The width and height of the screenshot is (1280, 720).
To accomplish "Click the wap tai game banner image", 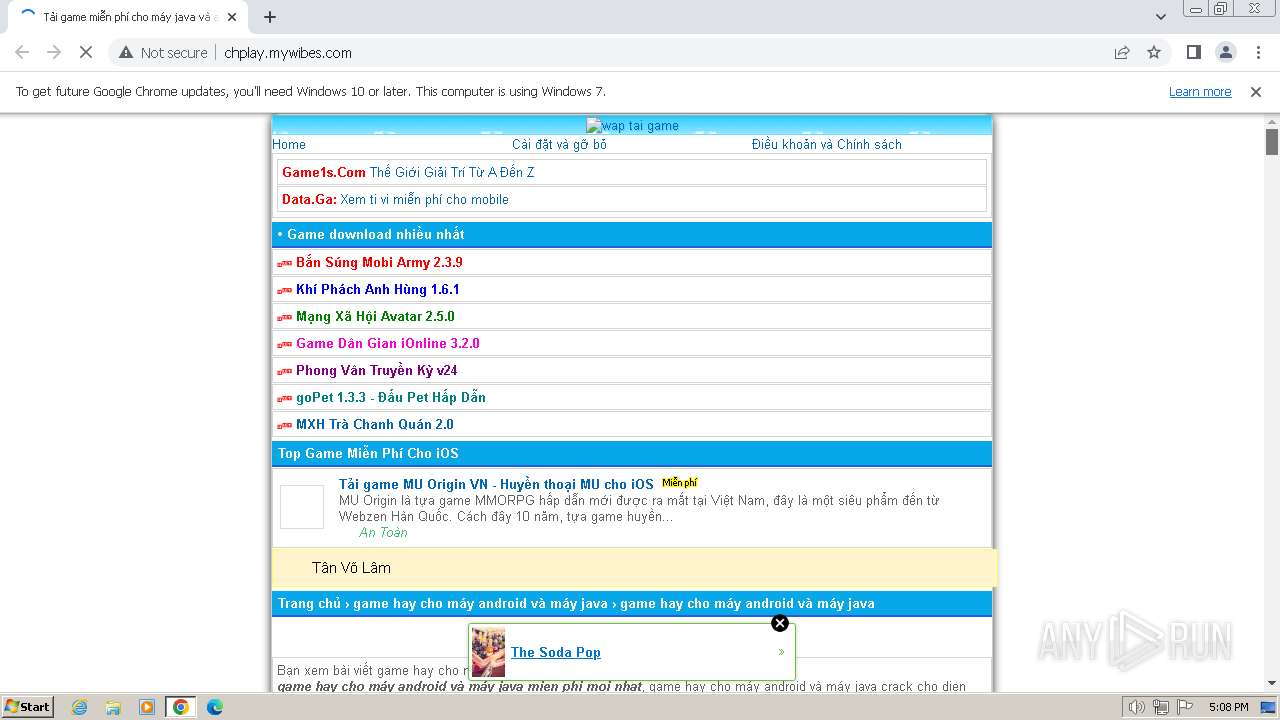I will (x=632, y=126).
